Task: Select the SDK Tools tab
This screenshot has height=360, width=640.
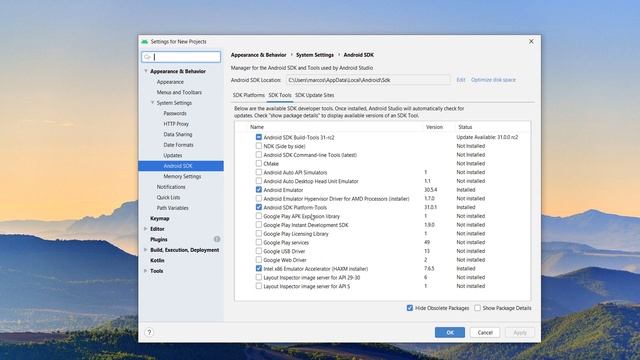Action: point(280,95)
